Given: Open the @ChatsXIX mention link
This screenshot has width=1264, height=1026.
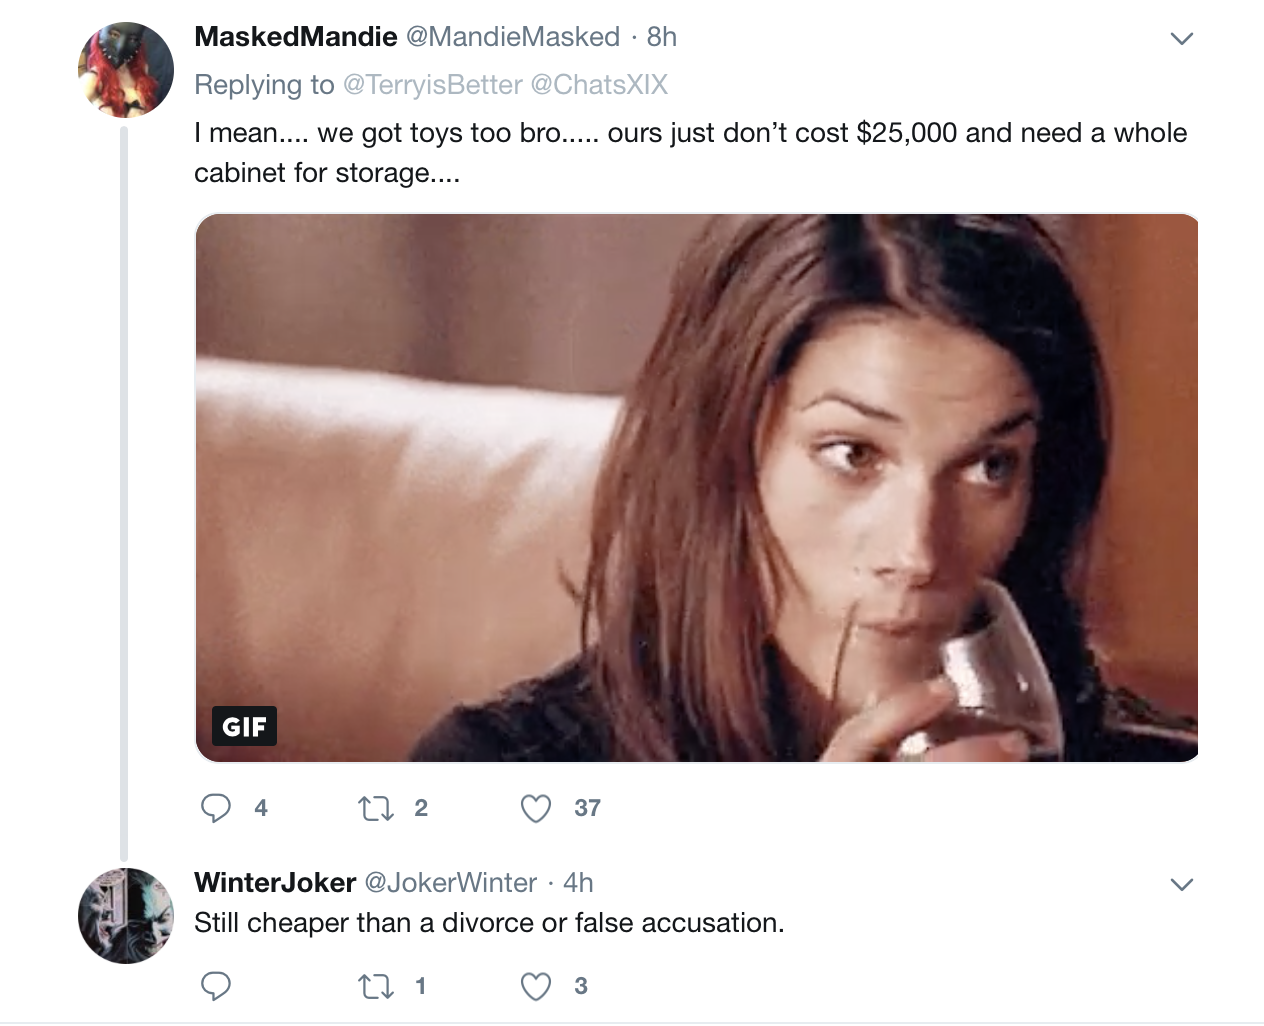Looking at the screenshot, I should pos(599,85).
